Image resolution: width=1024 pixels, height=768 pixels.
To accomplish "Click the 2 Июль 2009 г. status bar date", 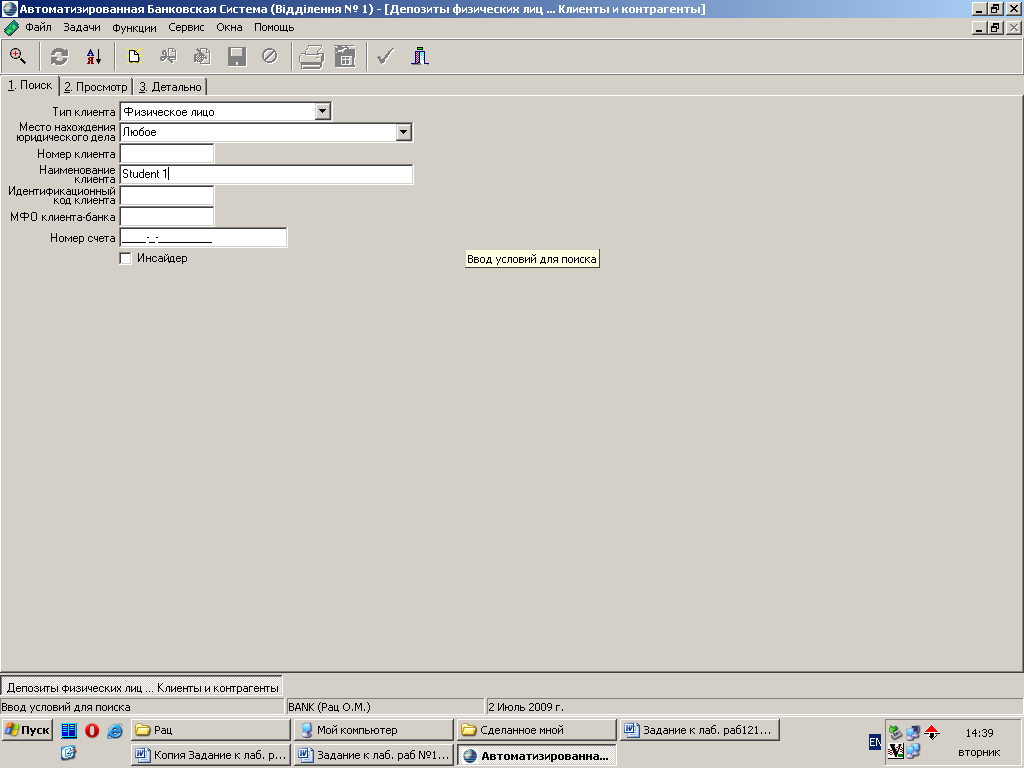I will (526, 707).
